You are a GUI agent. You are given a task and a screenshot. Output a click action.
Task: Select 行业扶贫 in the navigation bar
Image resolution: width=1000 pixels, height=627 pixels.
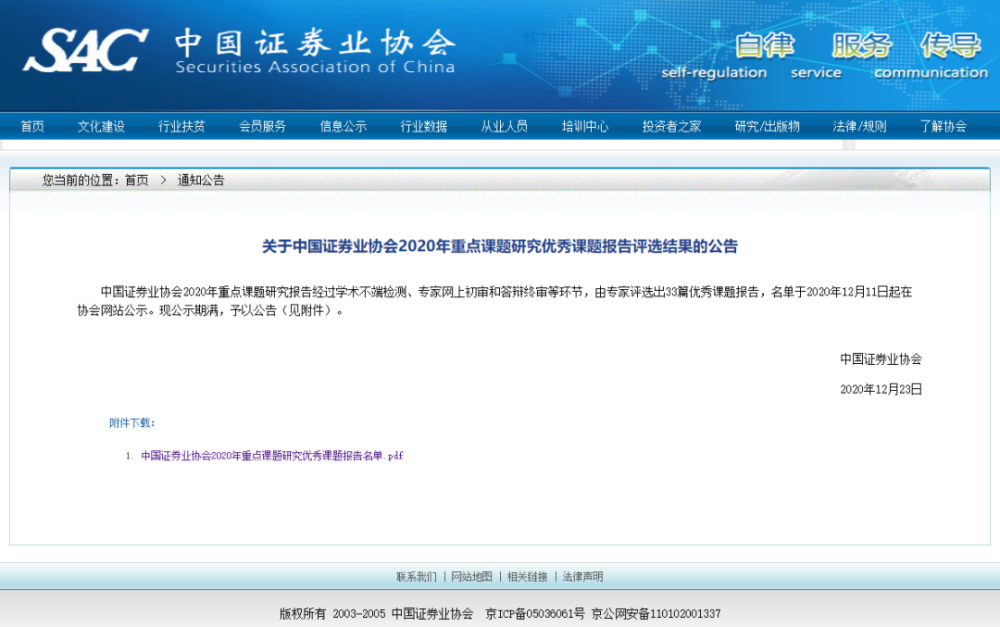click(182, 126)
